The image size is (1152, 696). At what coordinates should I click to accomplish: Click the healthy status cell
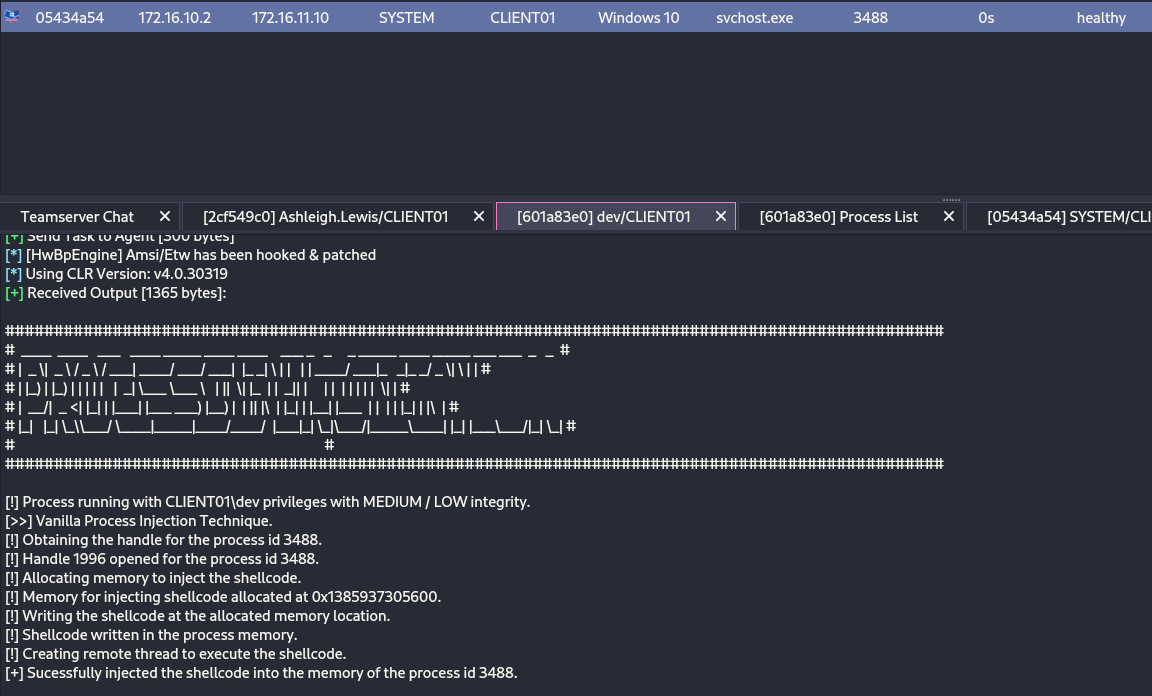(1100, 18)
